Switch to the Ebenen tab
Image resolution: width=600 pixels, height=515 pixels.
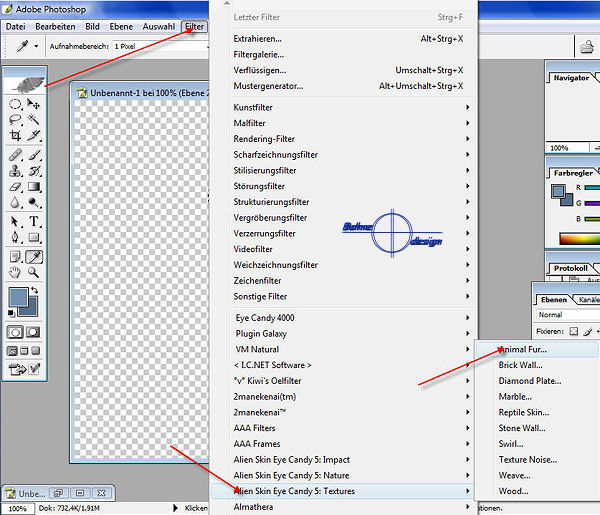tap(553, 300)
